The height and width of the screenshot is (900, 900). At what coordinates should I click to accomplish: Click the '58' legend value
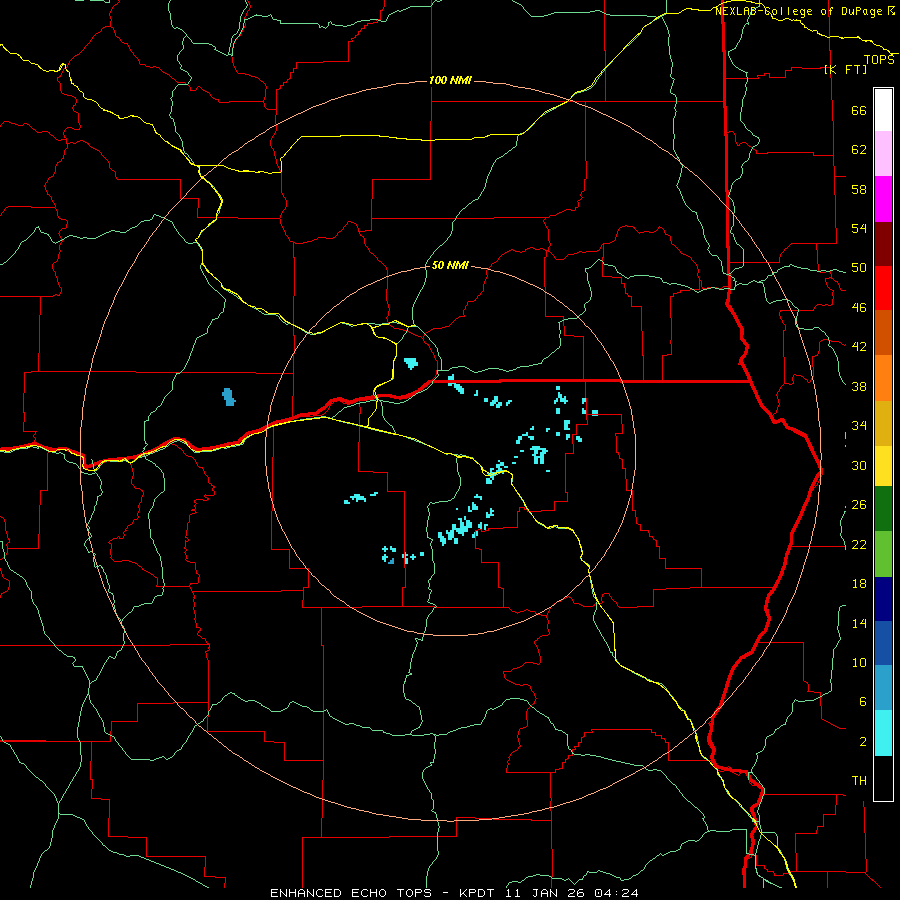pos(859,189)
